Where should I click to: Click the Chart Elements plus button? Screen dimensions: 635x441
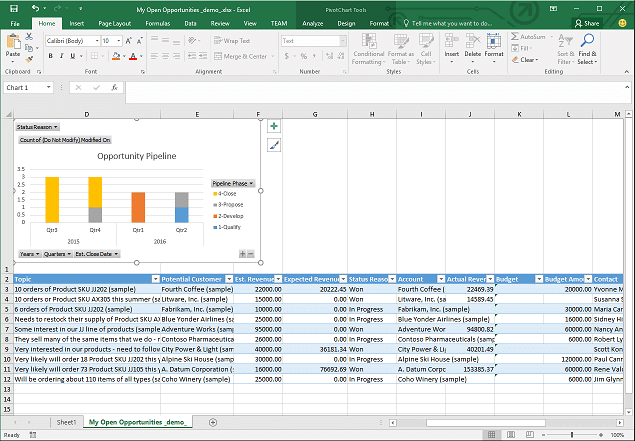coord(274,127)
